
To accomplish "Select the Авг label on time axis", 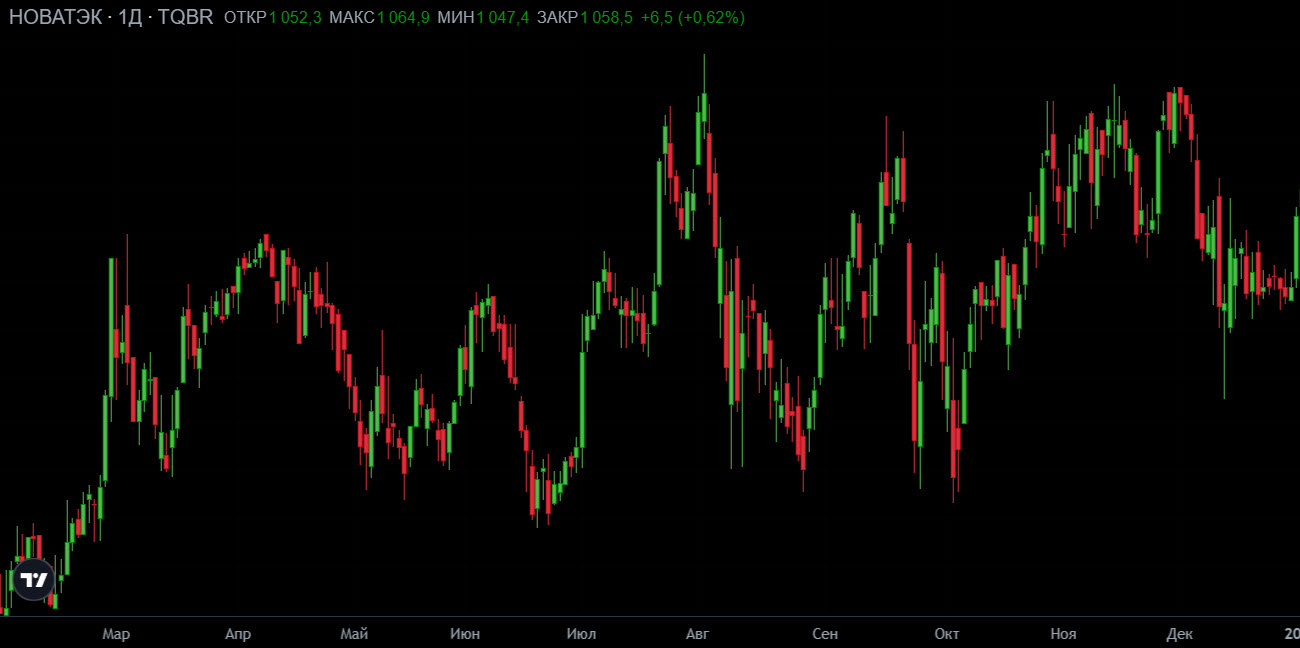I will pyautogui.click(x=697, y=634).
